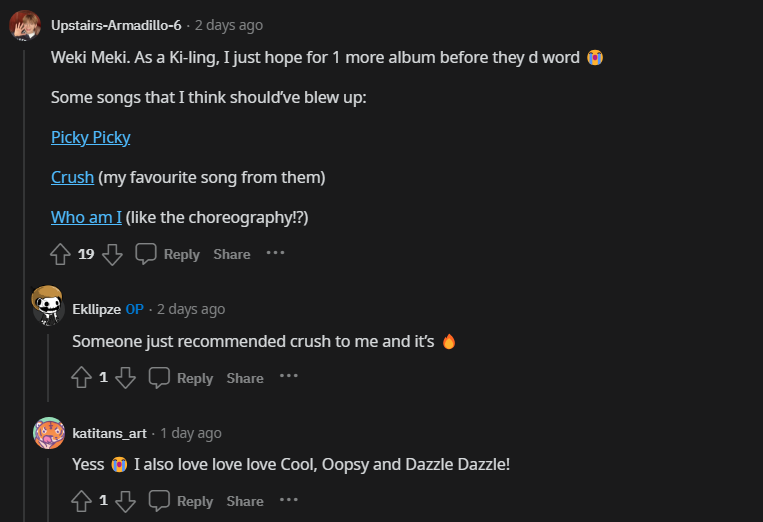
Task: Share Ekllipze's reply
Action: 245,378
